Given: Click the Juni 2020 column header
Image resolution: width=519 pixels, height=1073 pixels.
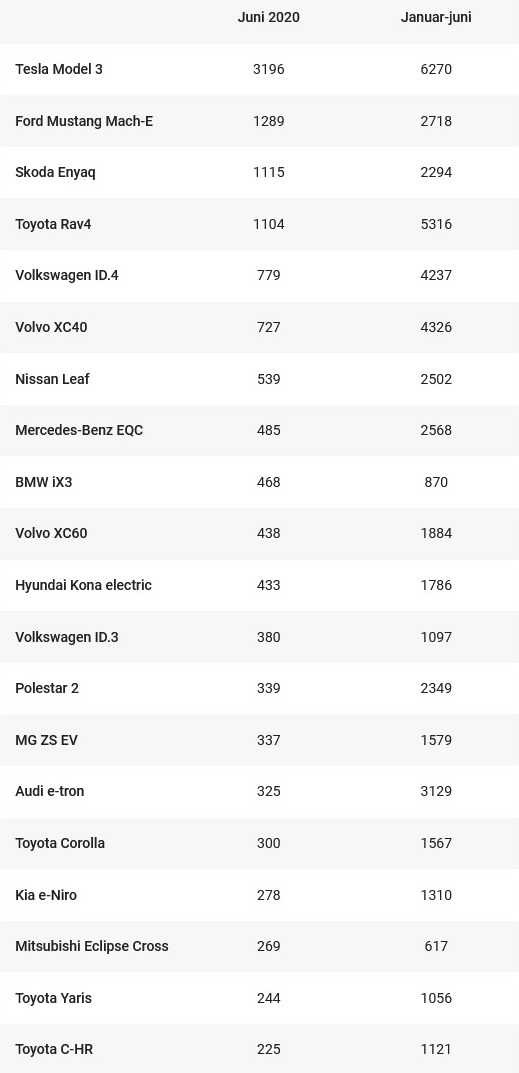Looking at the screenshot, I should [268, 18].
